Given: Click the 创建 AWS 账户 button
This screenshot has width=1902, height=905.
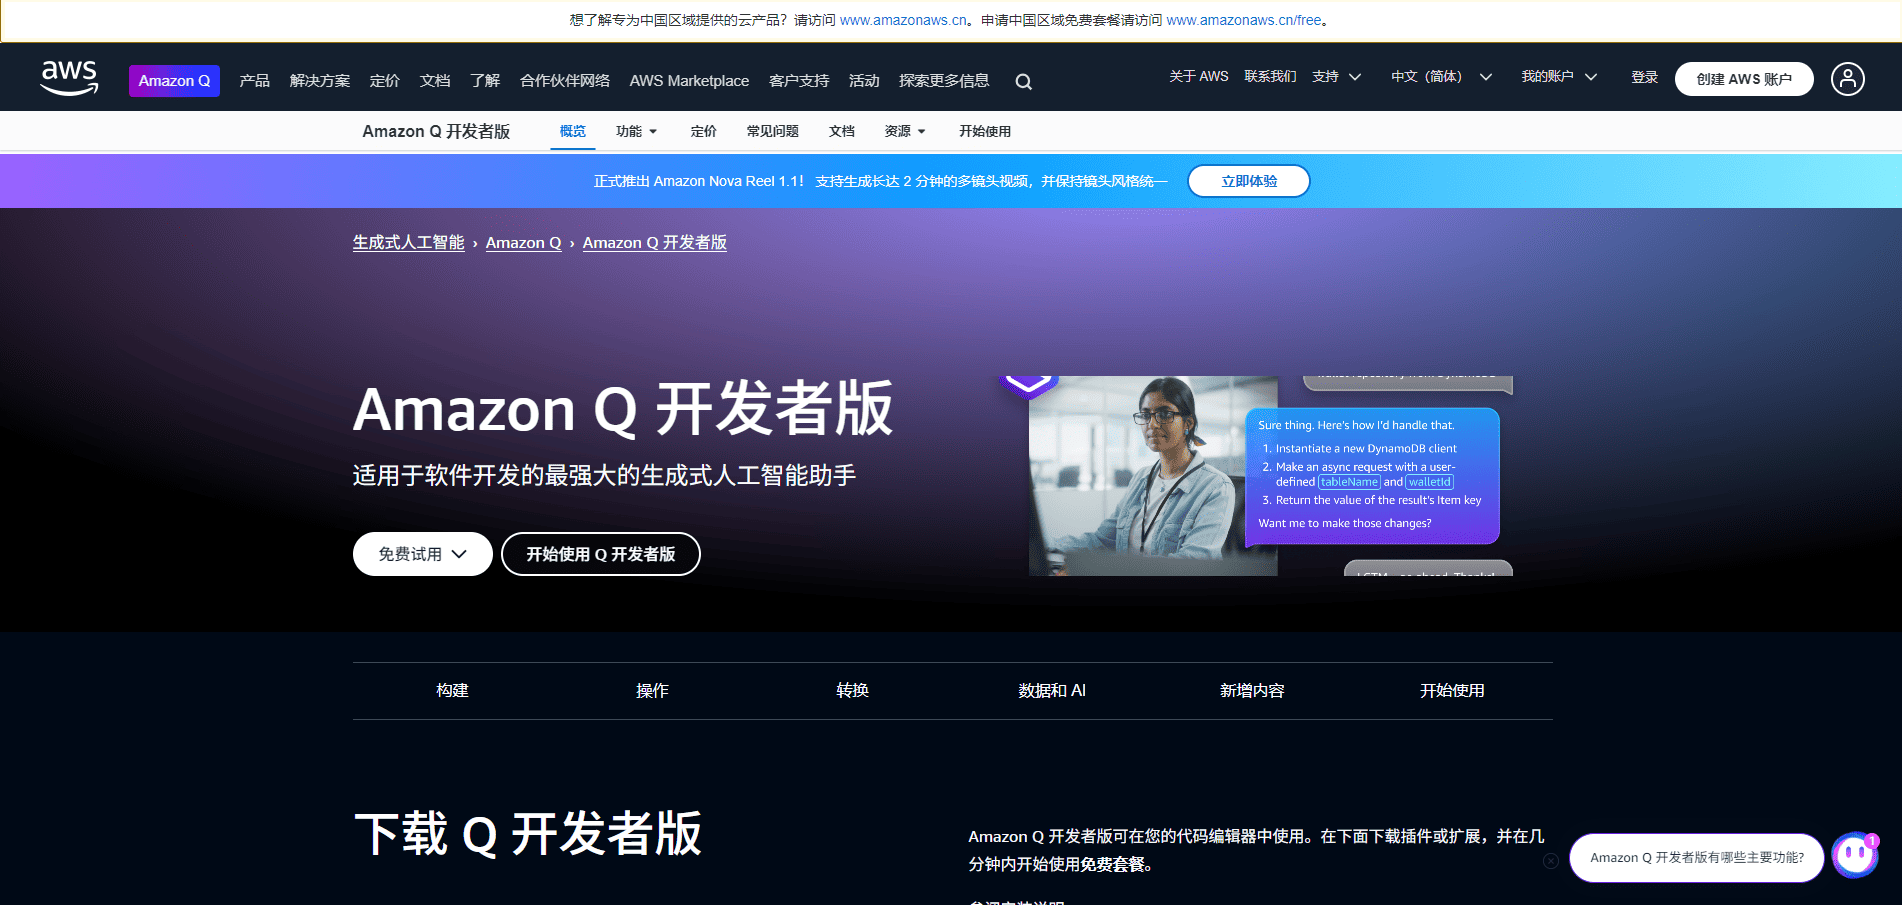Looking at the screenshot, I should pyautogui.click(x=1744, y=79).
